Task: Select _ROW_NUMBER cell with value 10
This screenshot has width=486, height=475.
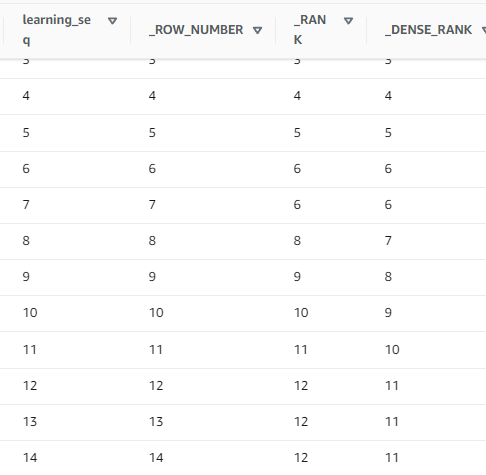Action: pos(156,313)
